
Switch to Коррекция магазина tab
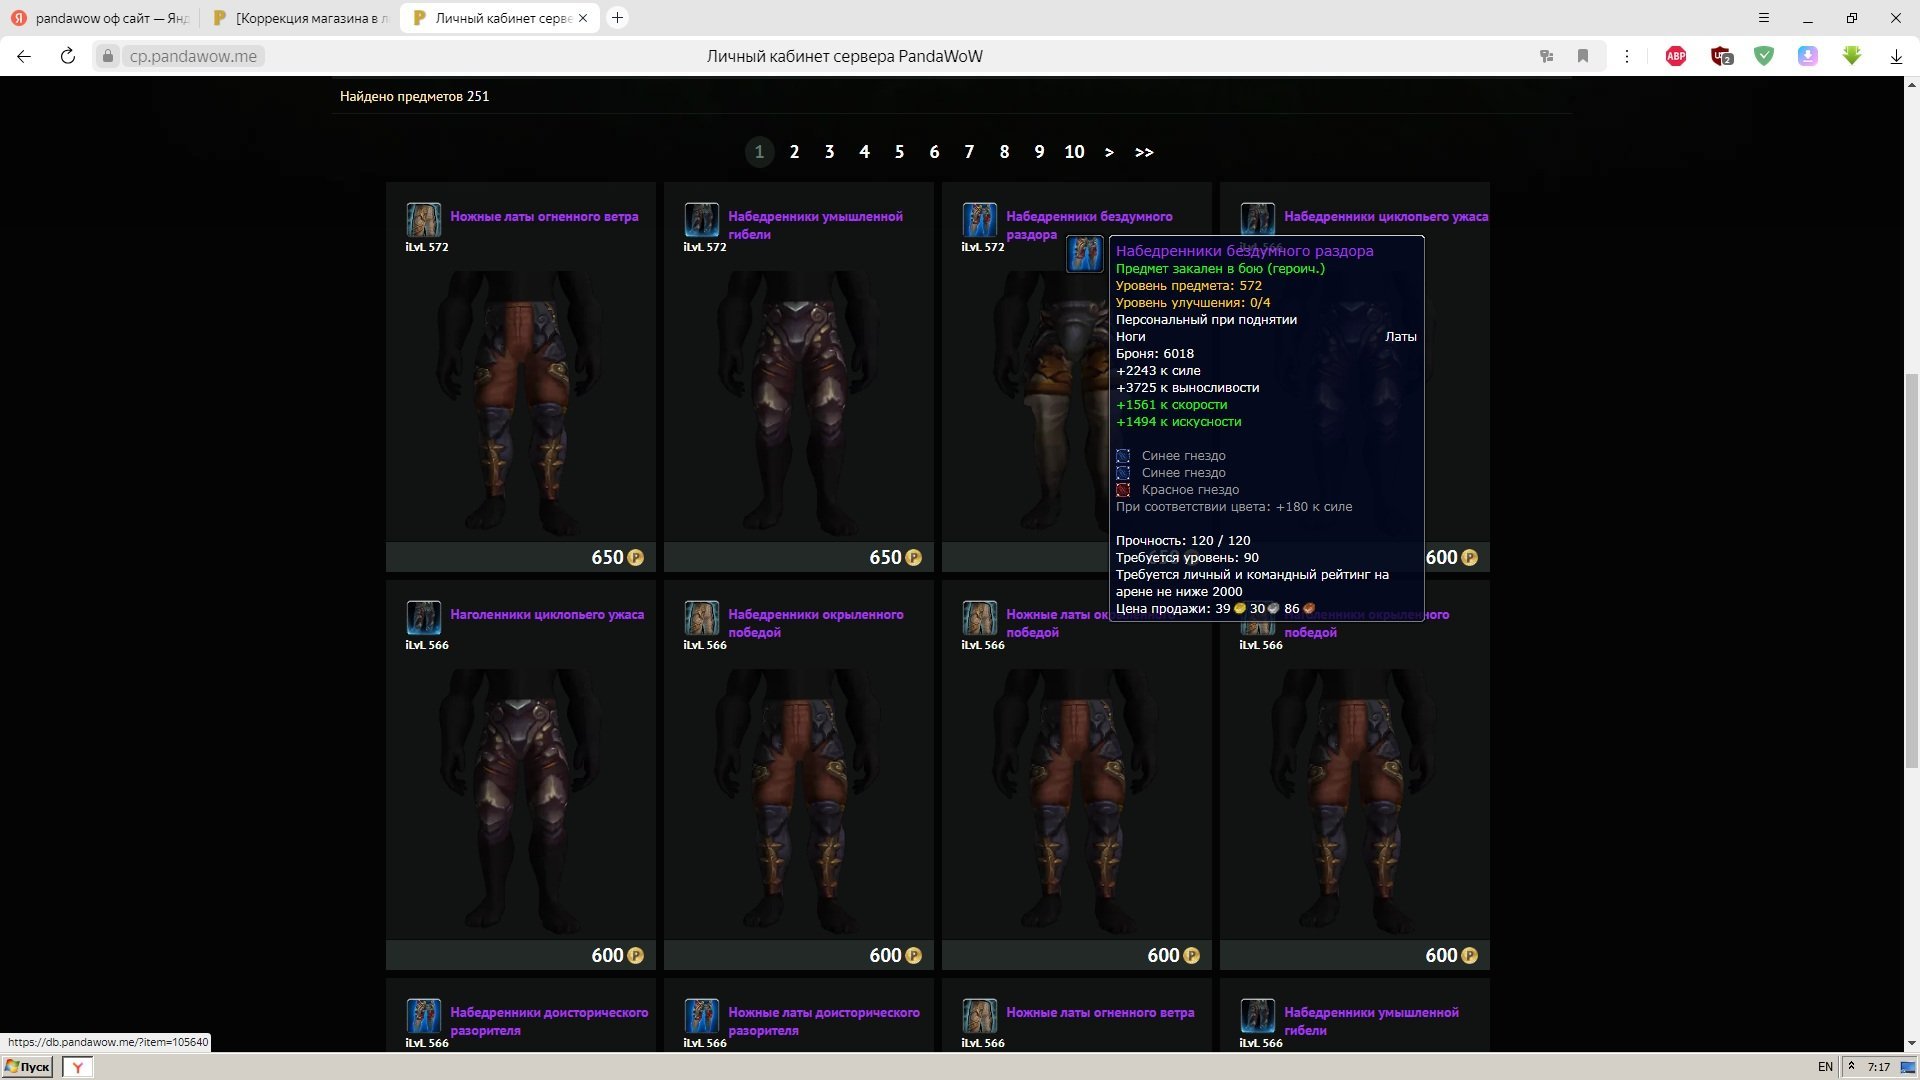click(x=302, y=18)
